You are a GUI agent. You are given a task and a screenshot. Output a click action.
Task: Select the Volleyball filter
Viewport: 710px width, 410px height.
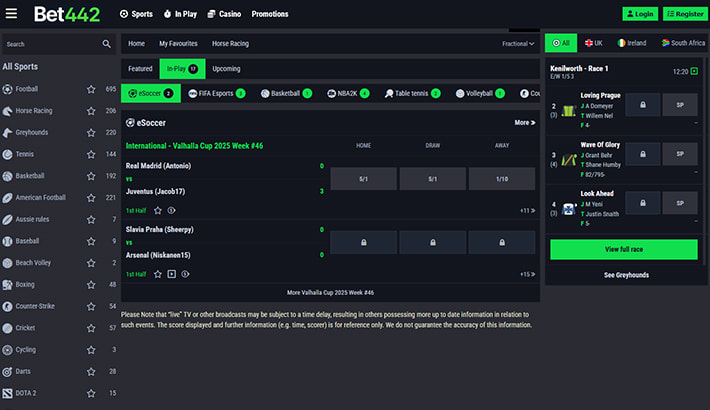(x=480, y=93)
